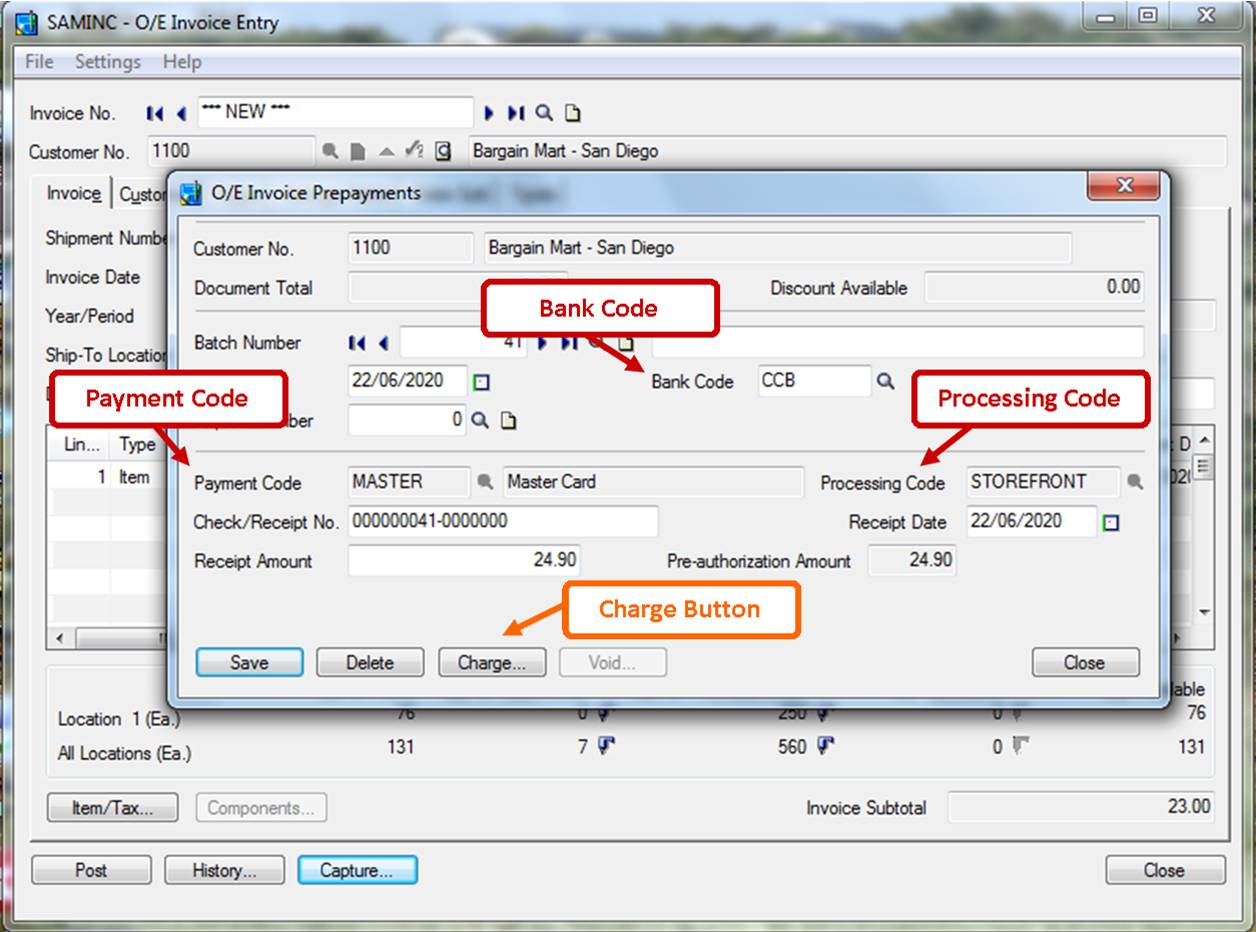Click the Invoice No. finder magnifier icon
1256x932 pixels.
click(545, 113)
